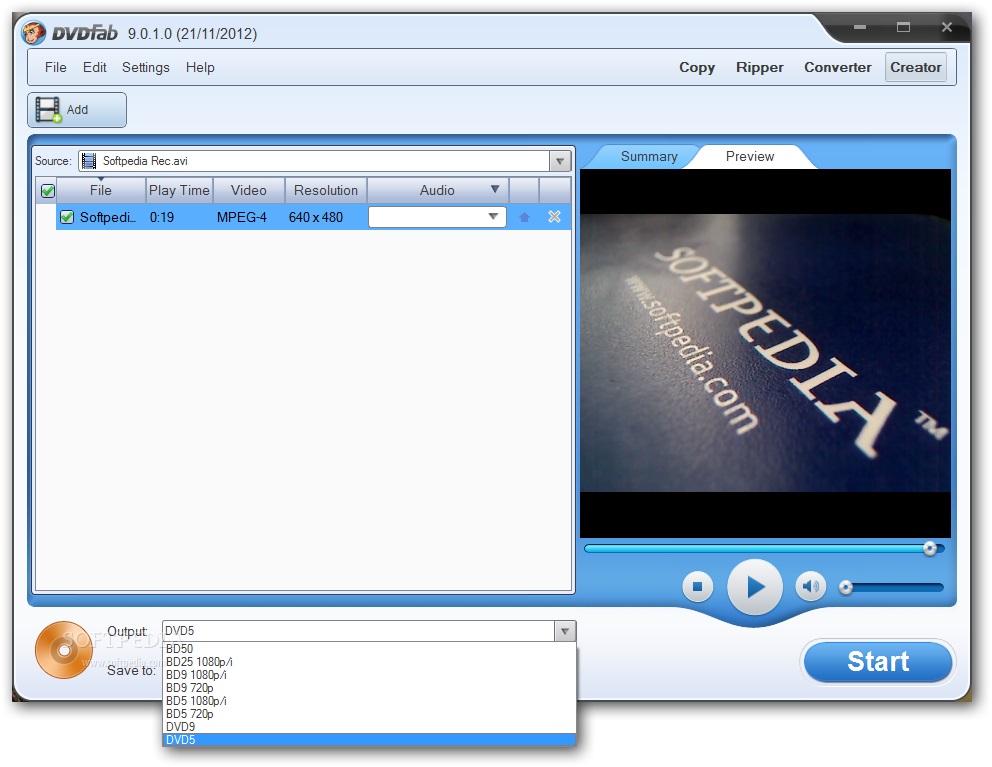Sort by the Play Time column header
This screenshot has height=767, width=992.
(179, 190)
